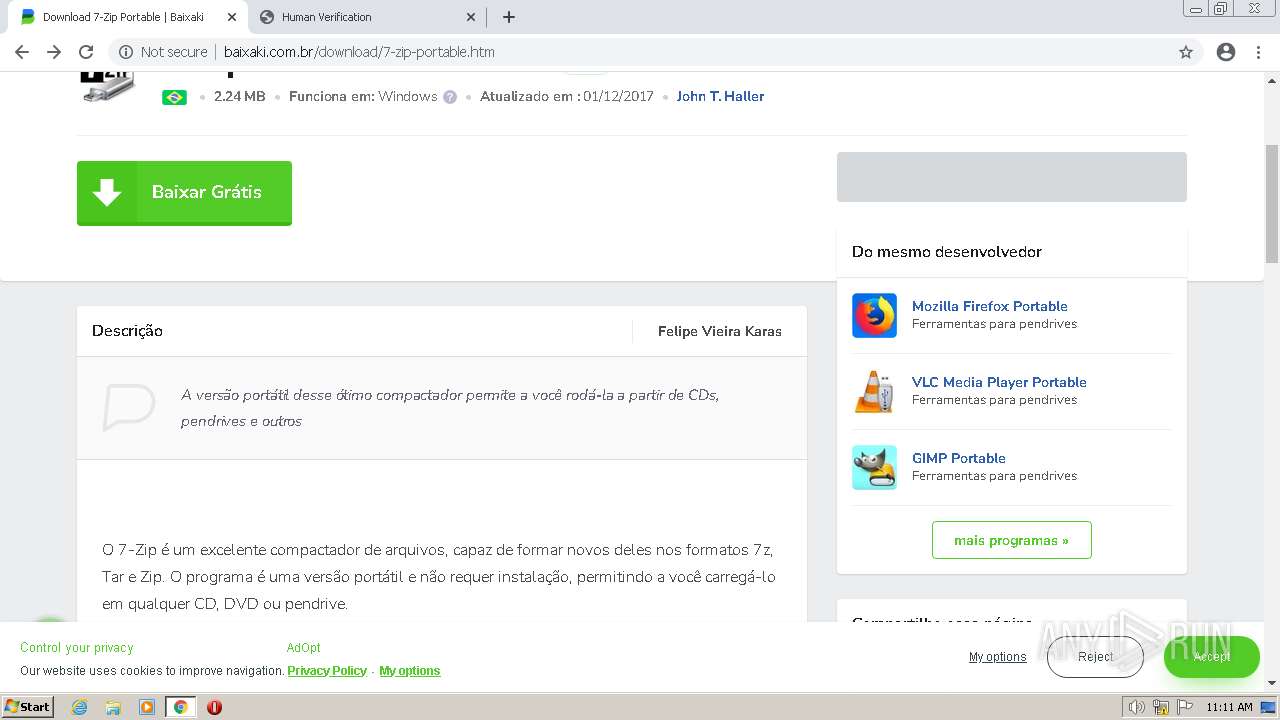Click the Atualizado em 01/12/2017 date text

(x=566, y=97)
